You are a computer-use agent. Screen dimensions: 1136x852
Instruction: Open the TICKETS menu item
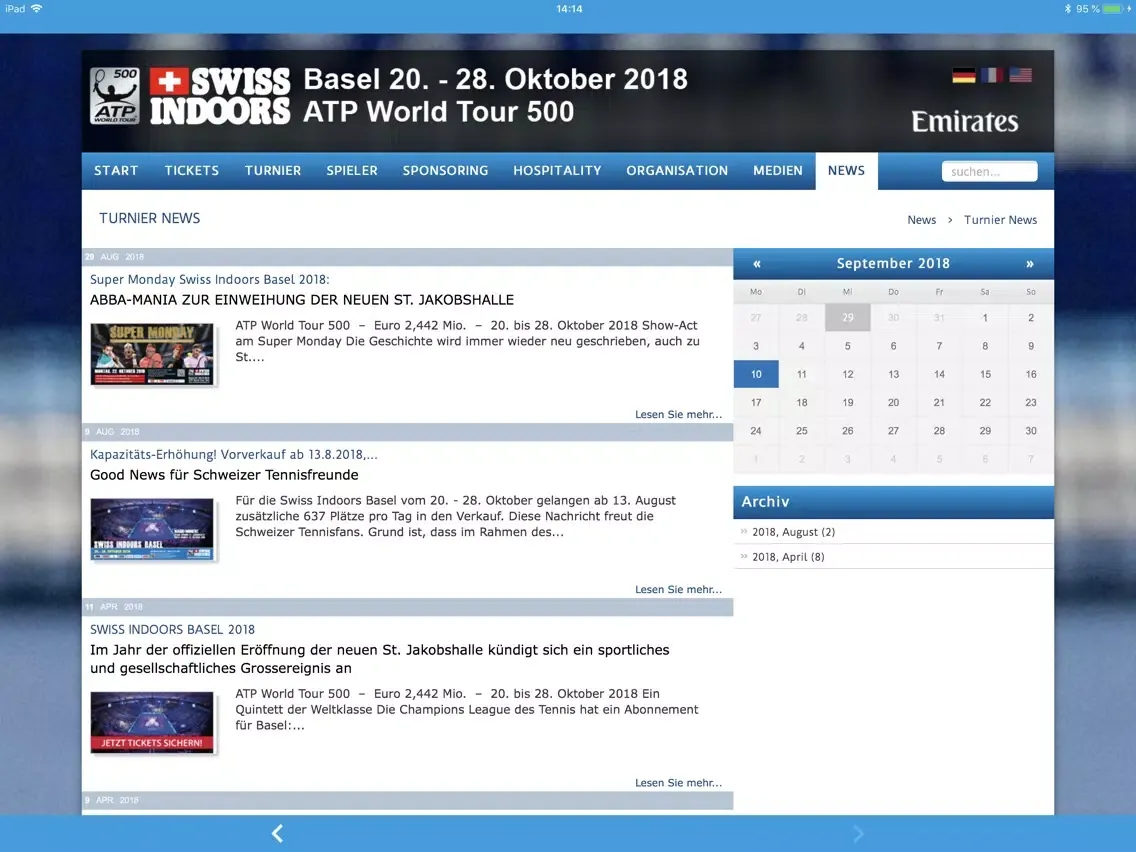coord(191,170)
